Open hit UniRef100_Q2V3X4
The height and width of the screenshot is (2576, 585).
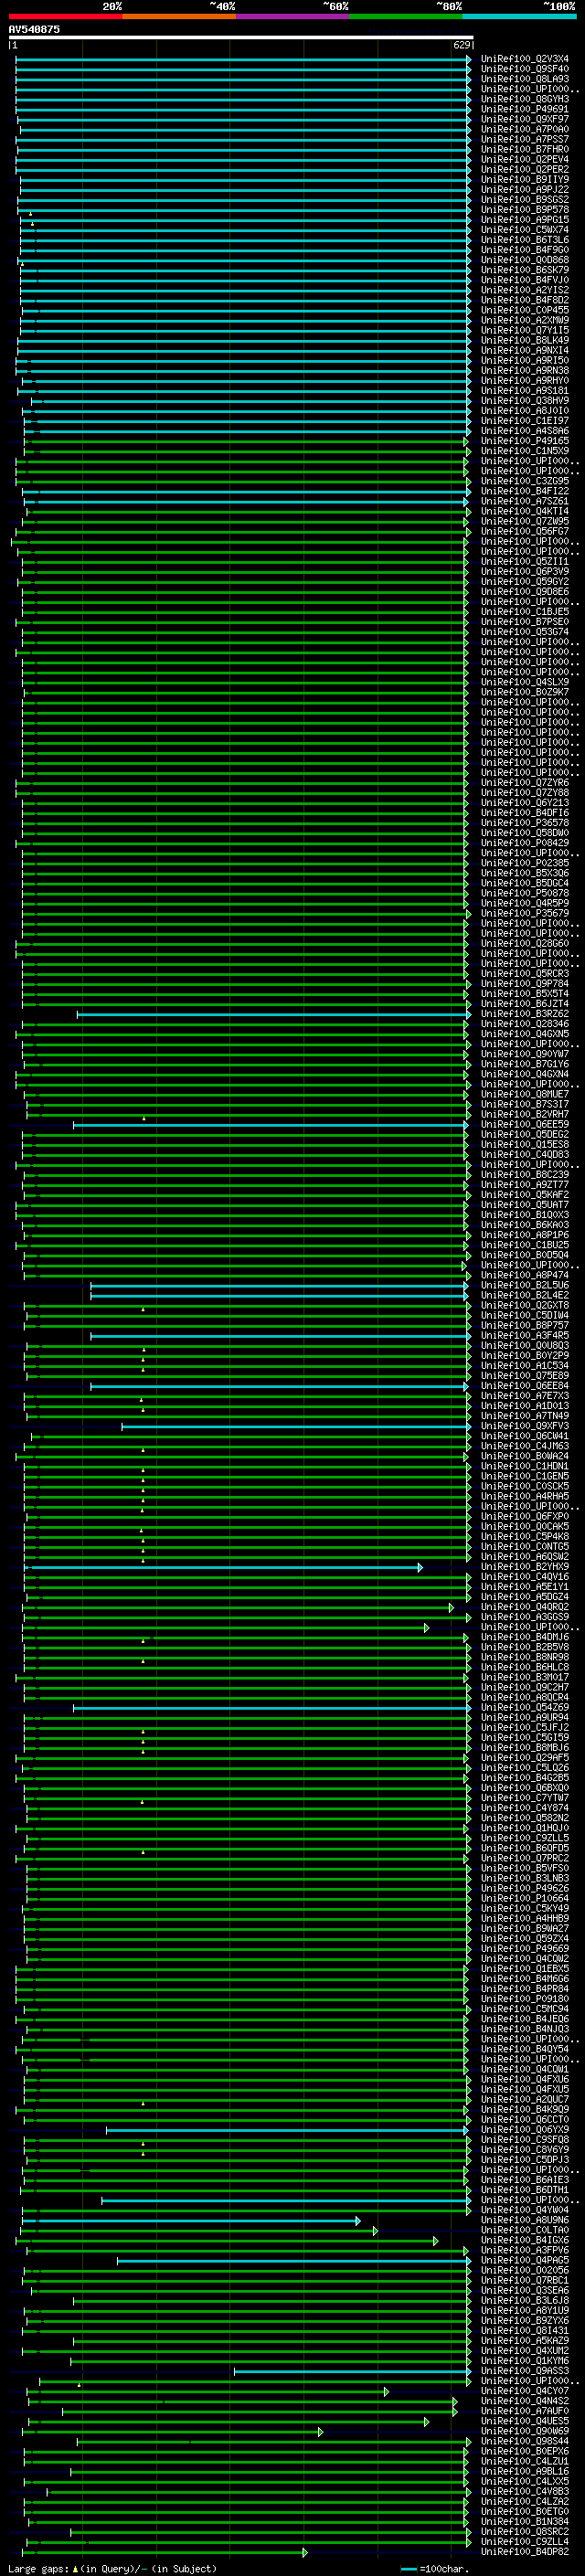524,59
